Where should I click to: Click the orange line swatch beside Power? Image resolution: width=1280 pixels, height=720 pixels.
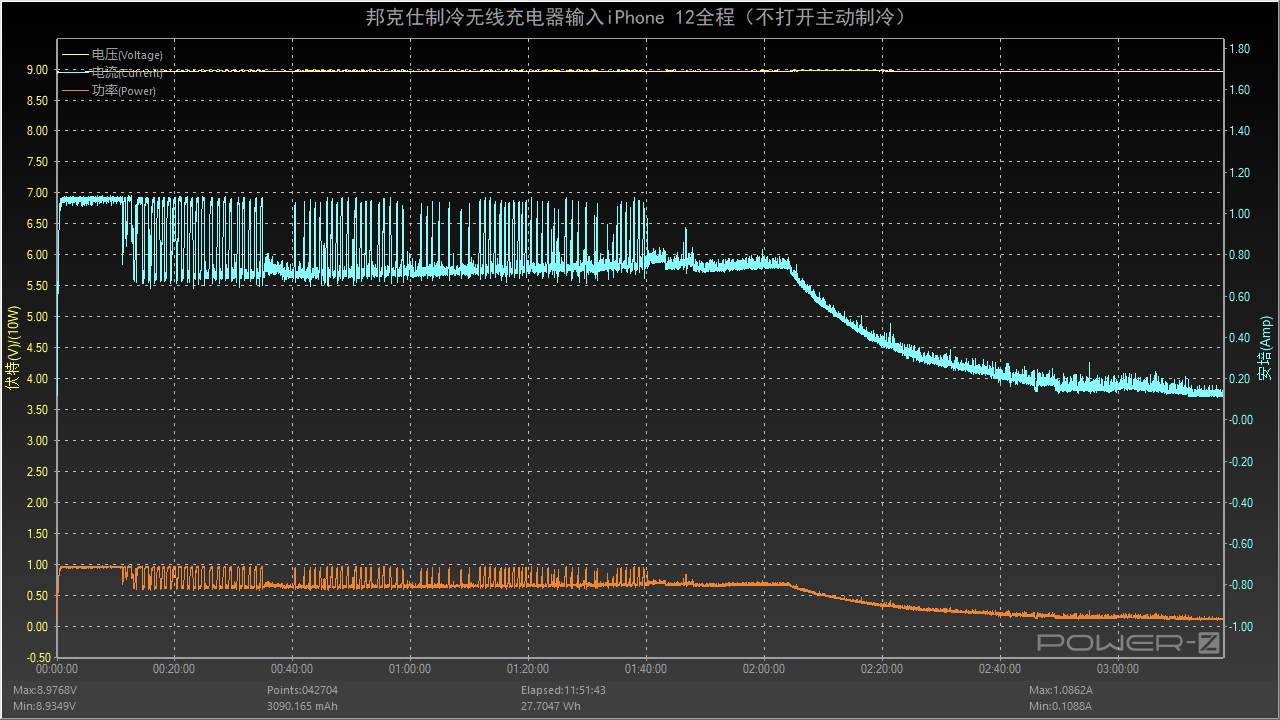coord(75,91)
